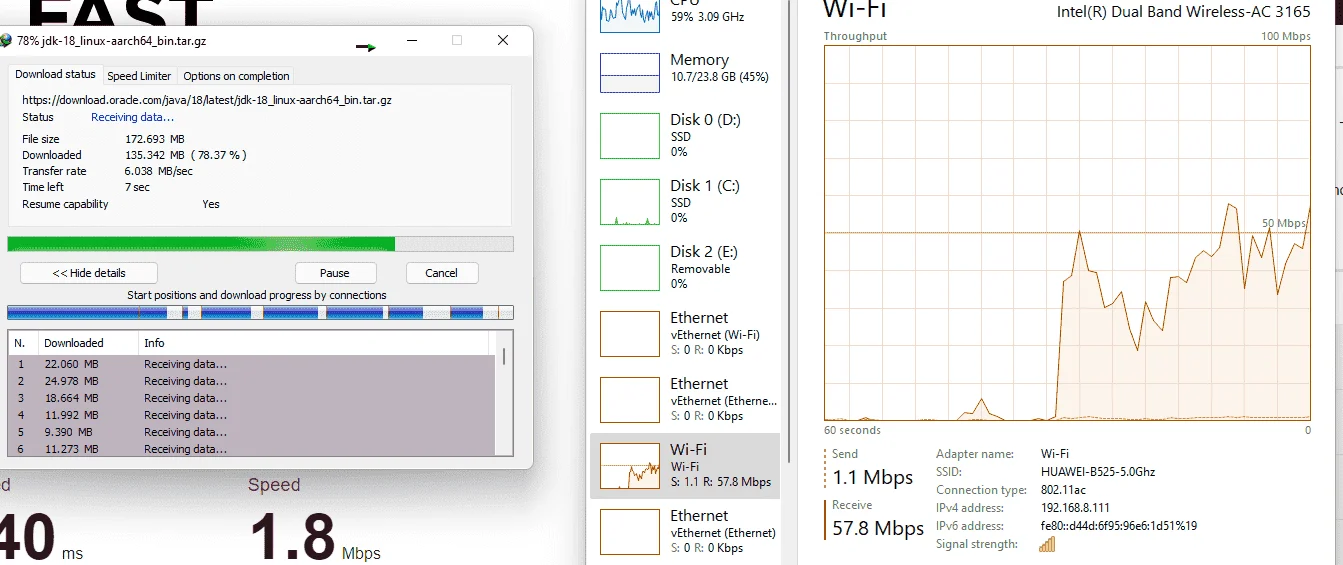Cancel the jdk-18 download
This screenshot has height=565, width=1343.
(x=442, y=273)
